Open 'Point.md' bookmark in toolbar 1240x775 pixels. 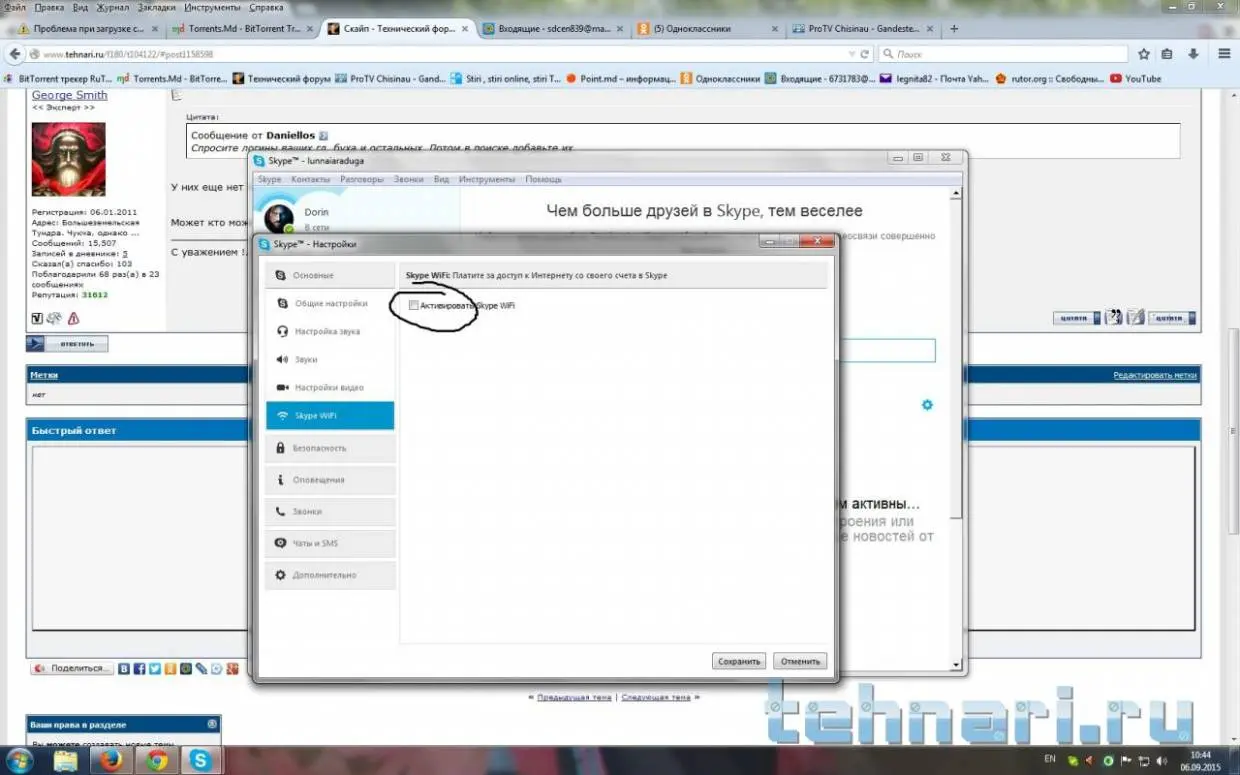tap(619, 78)
